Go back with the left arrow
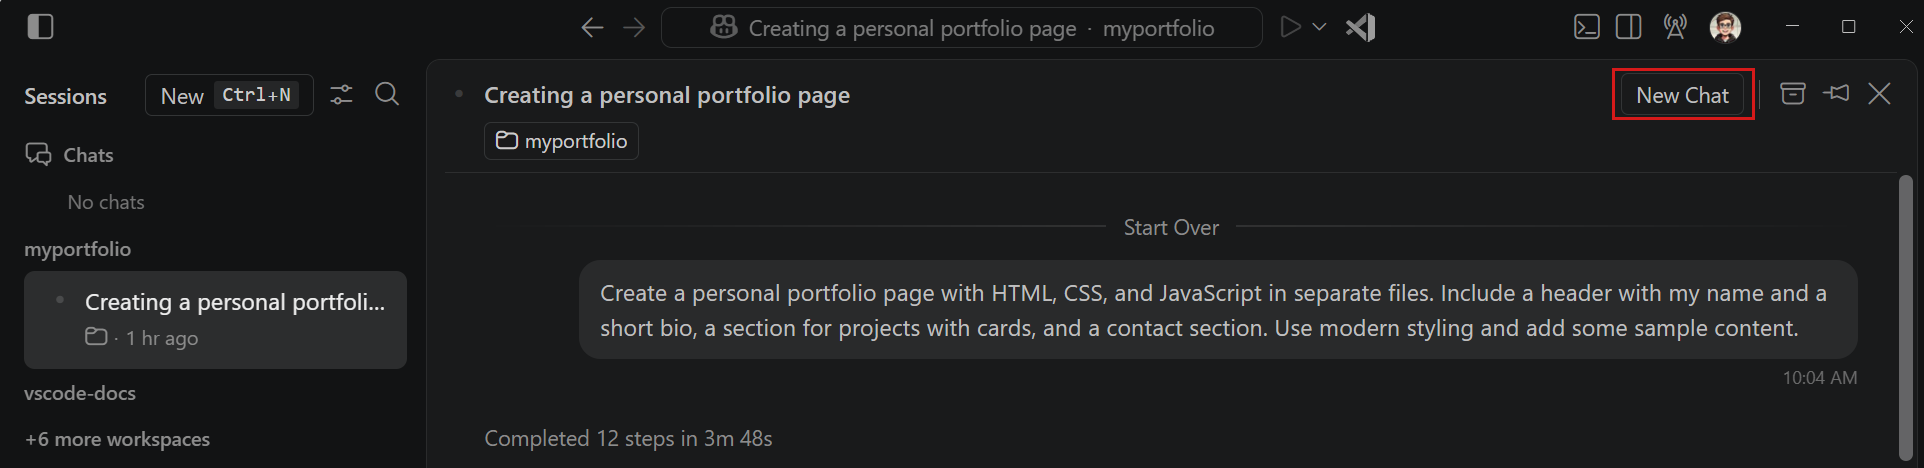Image resolution: width=1924 pixels, height=468 pixels. coord(592,28)
